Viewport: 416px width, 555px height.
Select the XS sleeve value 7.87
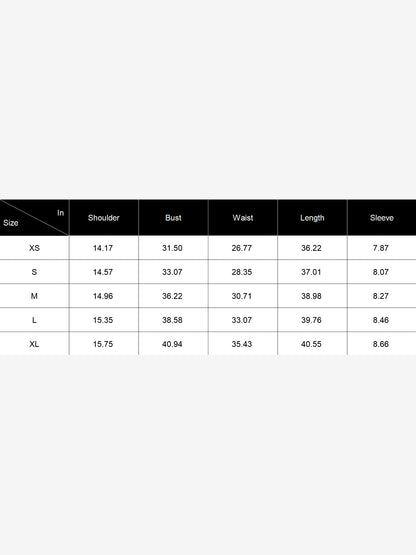[x=381, y=248]
